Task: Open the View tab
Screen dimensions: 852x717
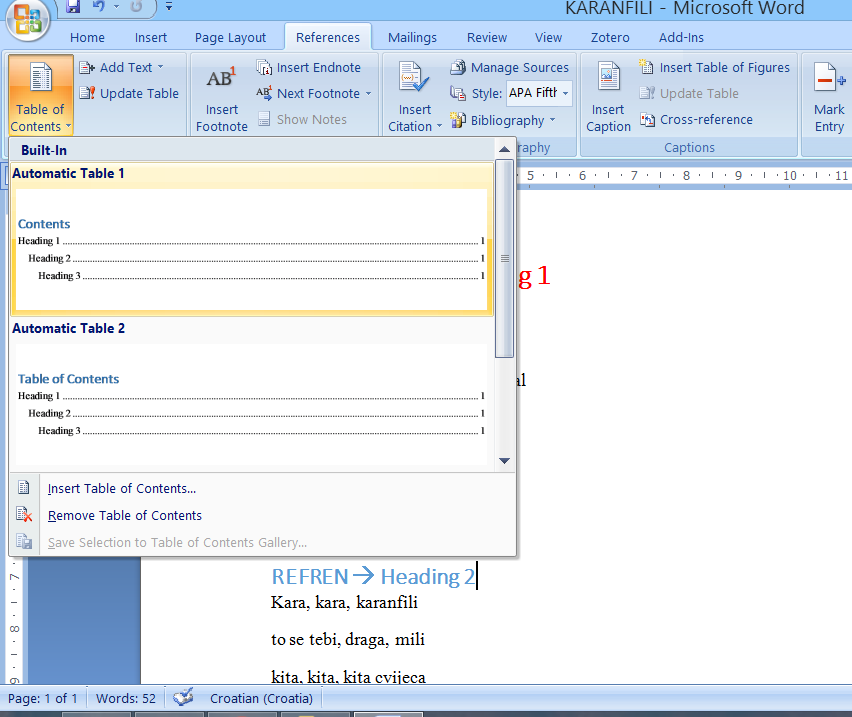Action: (x=548, y=37)
